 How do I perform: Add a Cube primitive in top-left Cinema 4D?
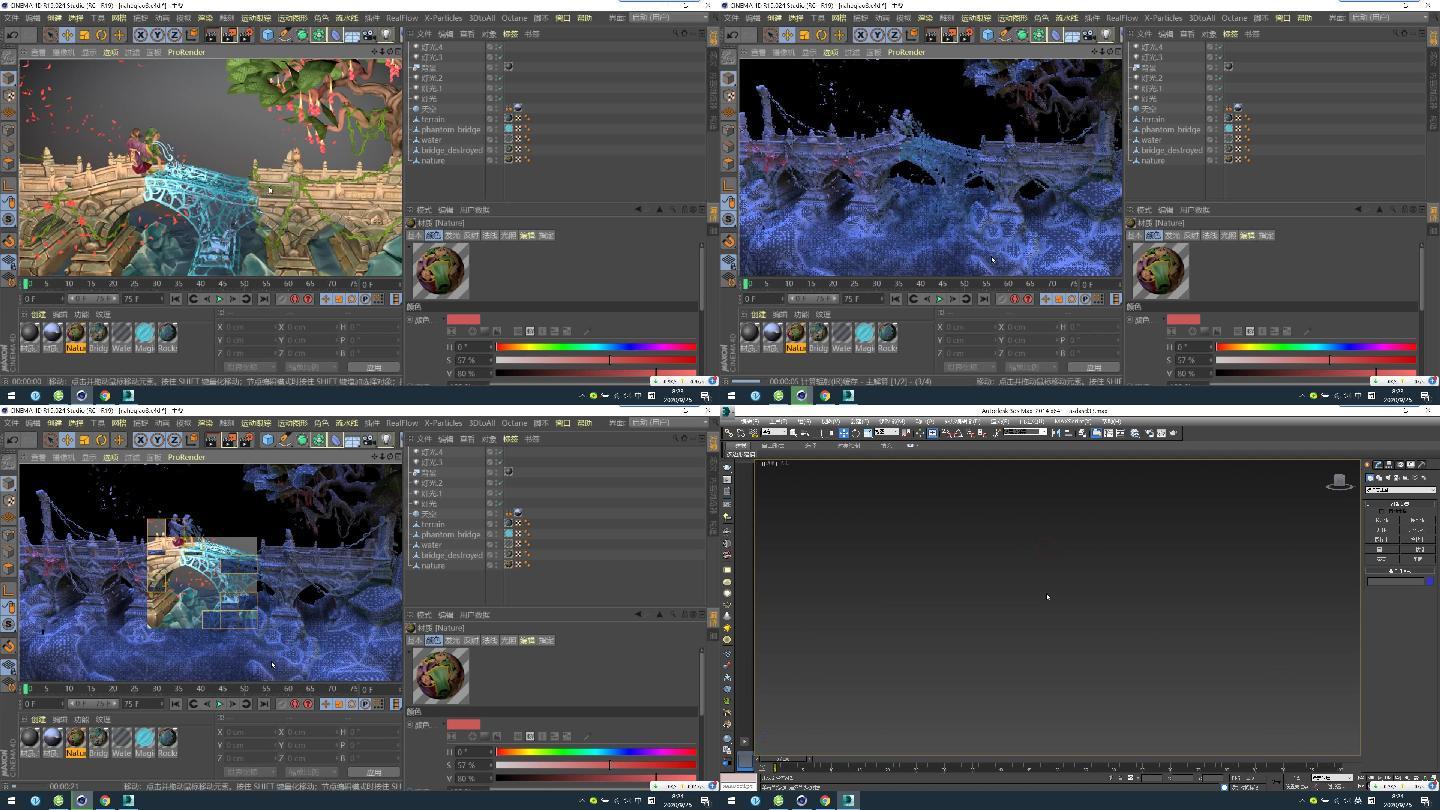click(268, 35)
